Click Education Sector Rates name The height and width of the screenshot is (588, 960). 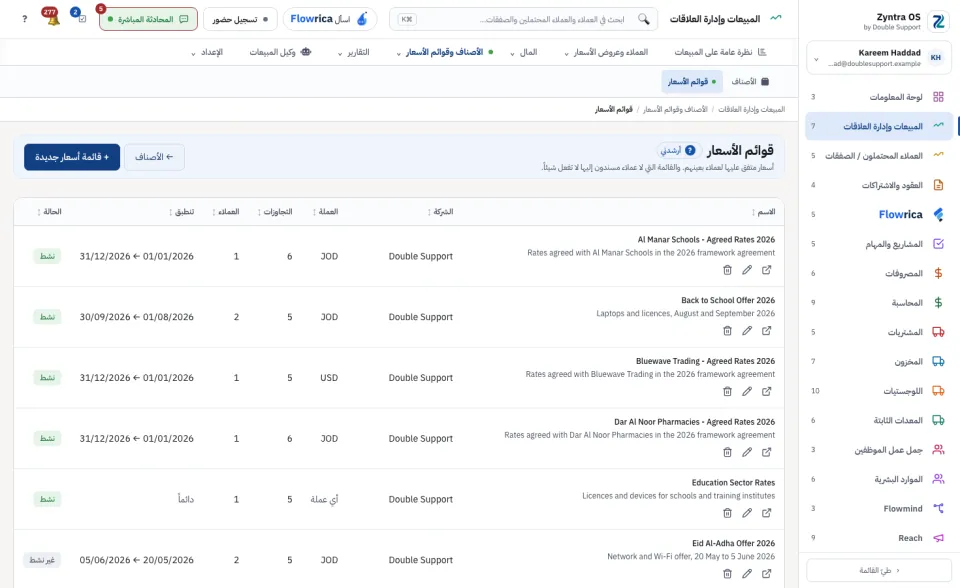point(733,483)
